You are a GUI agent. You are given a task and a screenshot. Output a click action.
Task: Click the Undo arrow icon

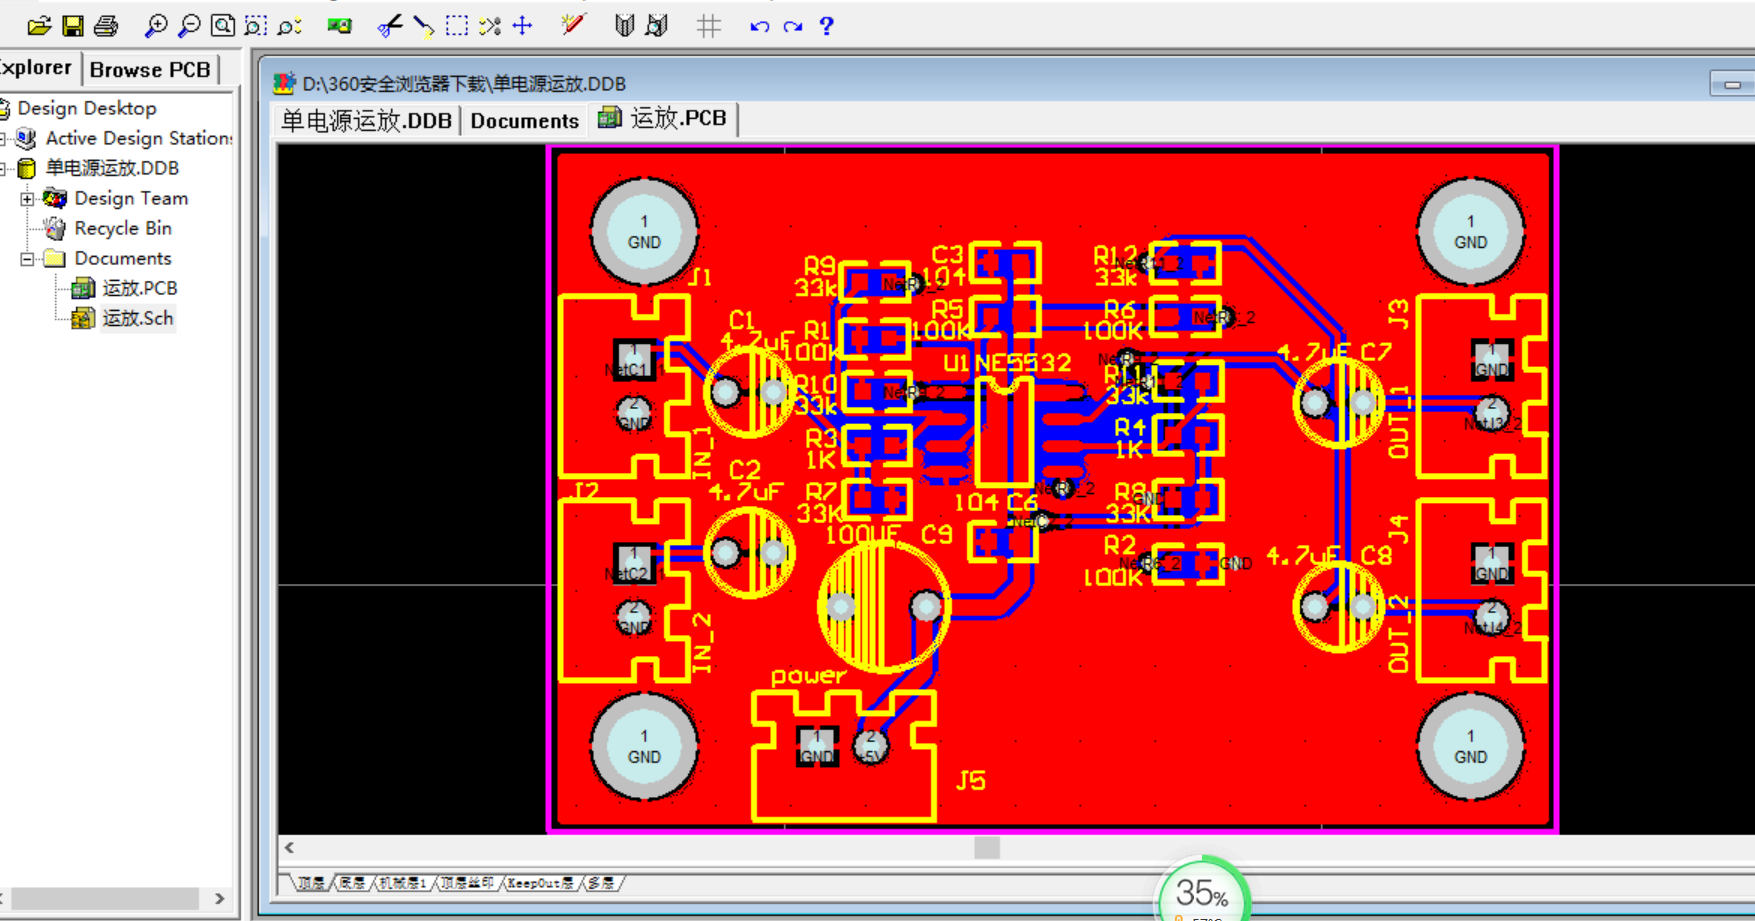coord(759,26)
